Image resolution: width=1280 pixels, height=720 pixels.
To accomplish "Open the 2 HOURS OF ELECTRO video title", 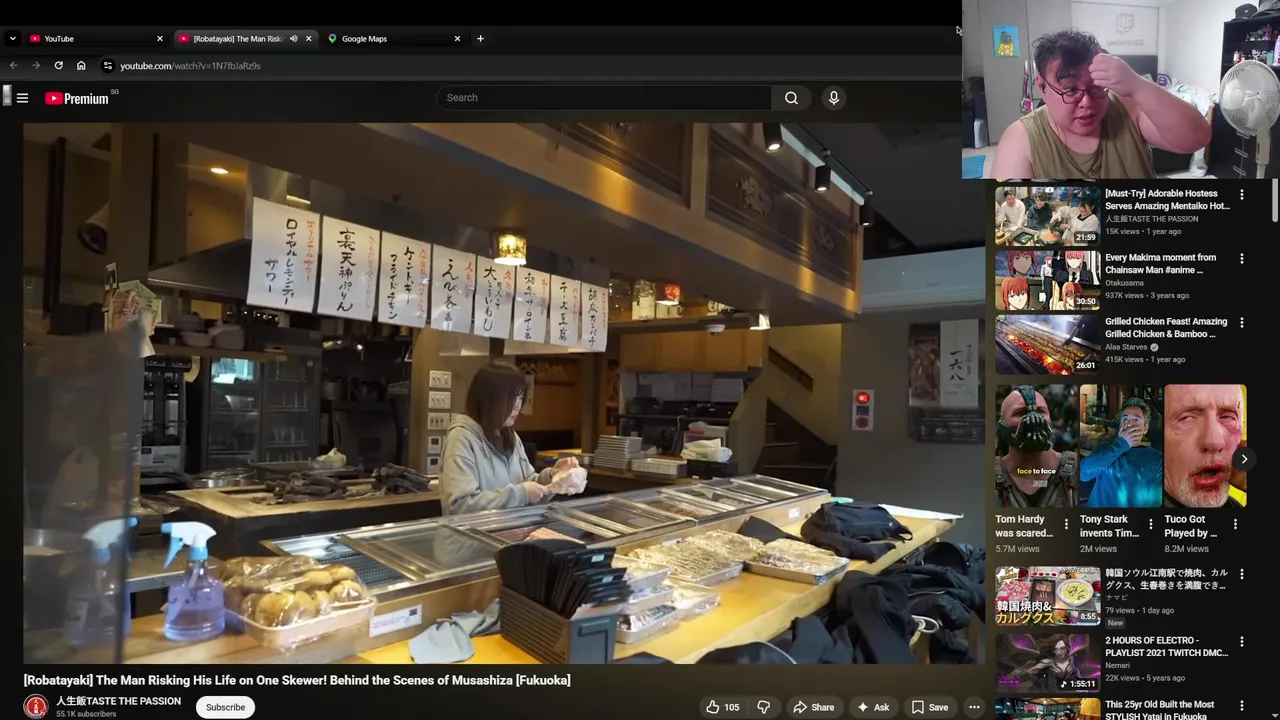I will [x=1166, y=647].
